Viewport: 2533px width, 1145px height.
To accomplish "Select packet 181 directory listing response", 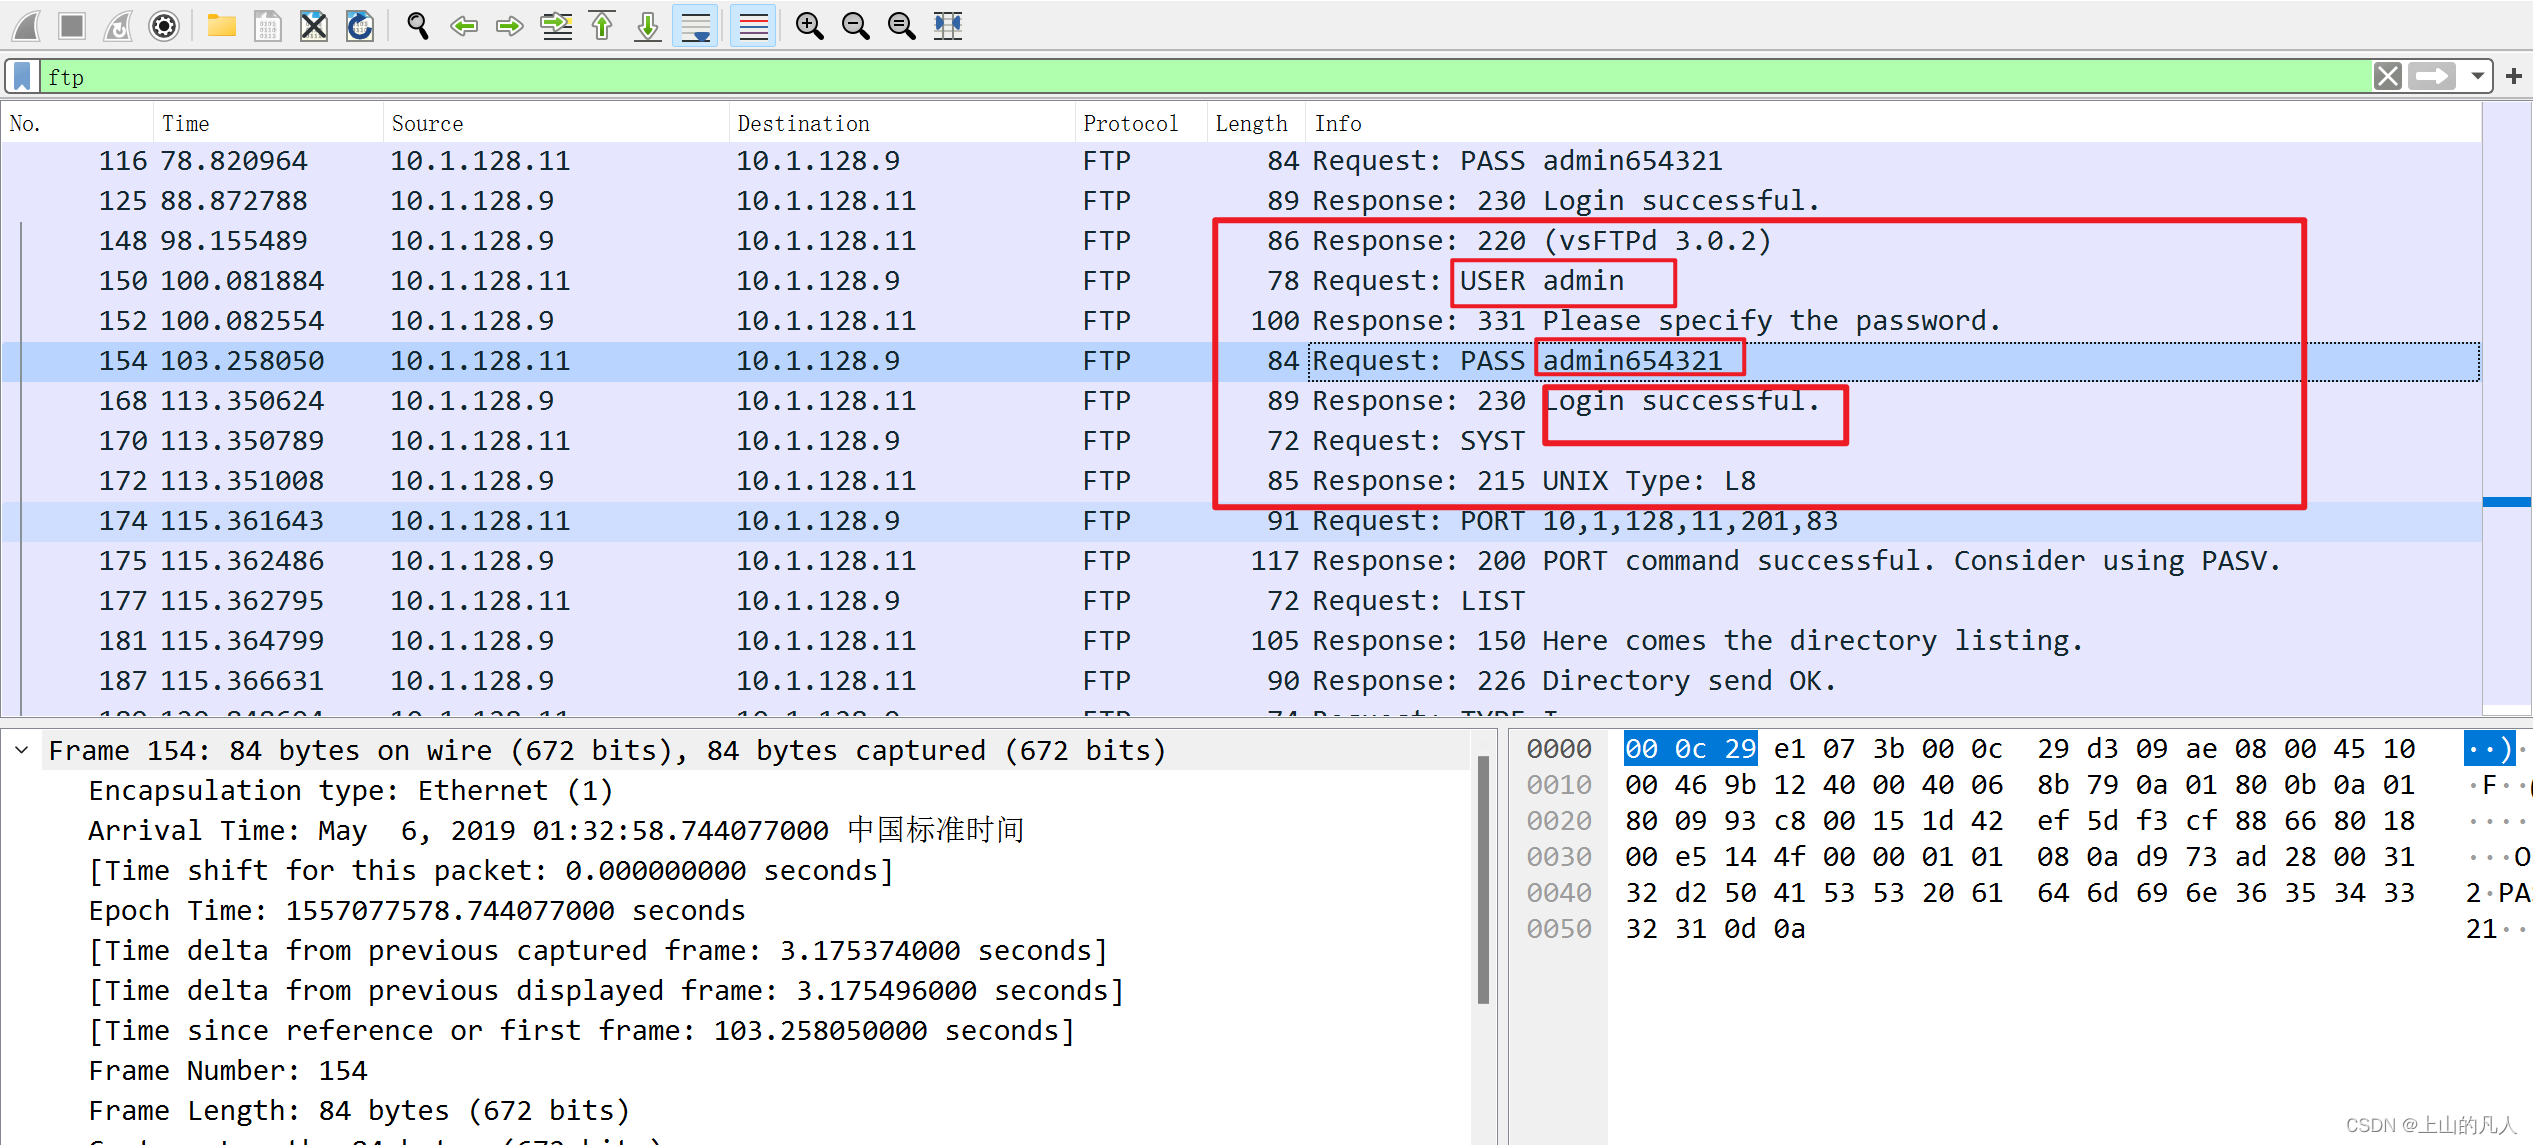I will pyautogui.click(x=1240, y=641).
